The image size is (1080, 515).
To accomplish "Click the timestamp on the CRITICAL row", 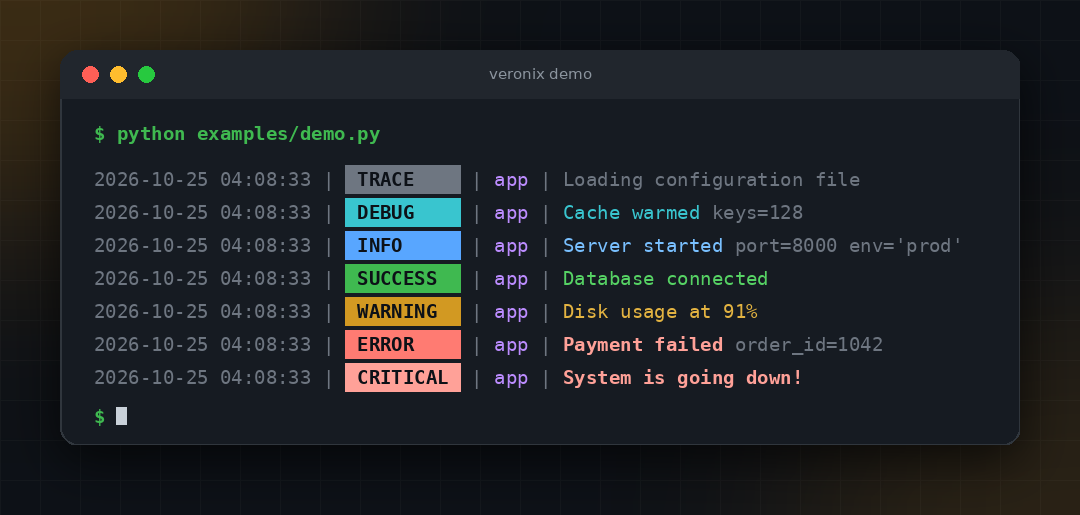I will [202, 378].
